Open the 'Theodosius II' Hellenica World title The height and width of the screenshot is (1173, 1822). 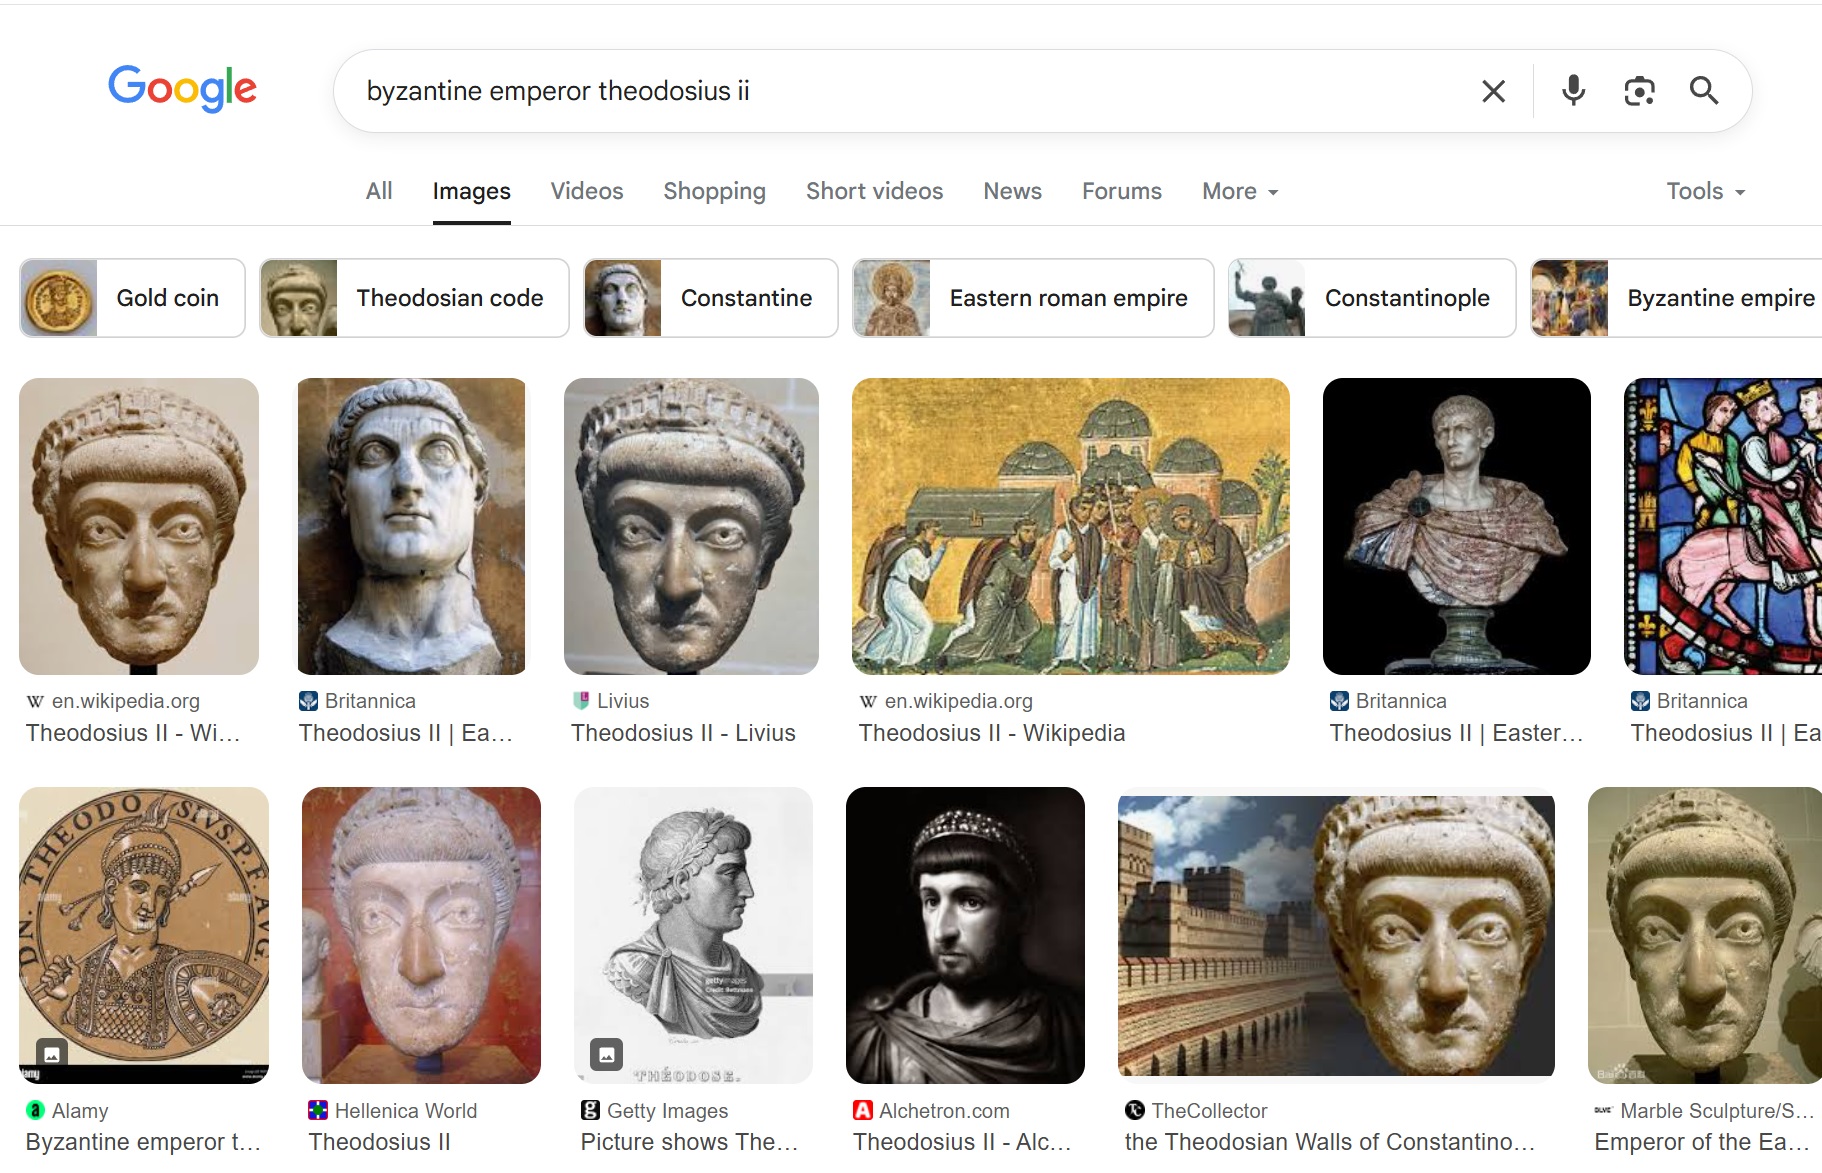pos(380,1142)
